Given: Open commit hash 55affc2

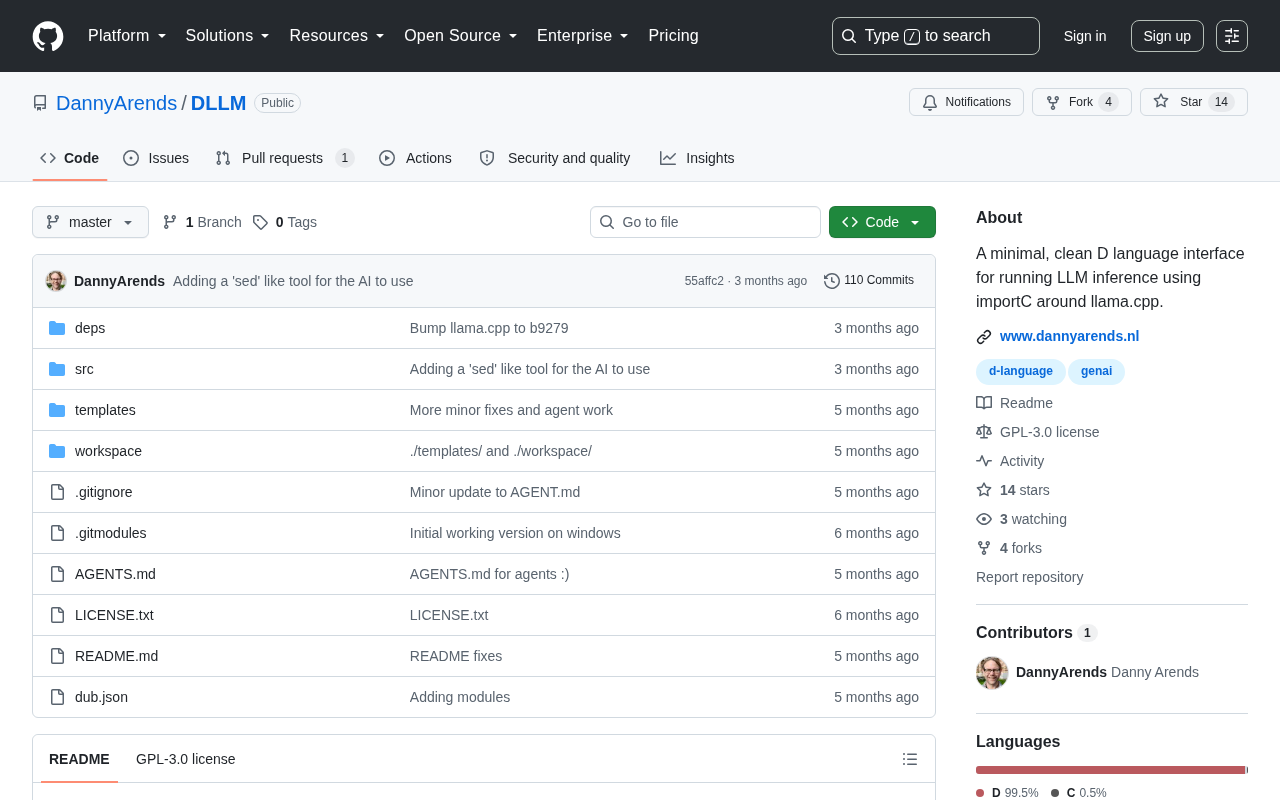Looking at the screenshot, I should click(704, 281).
